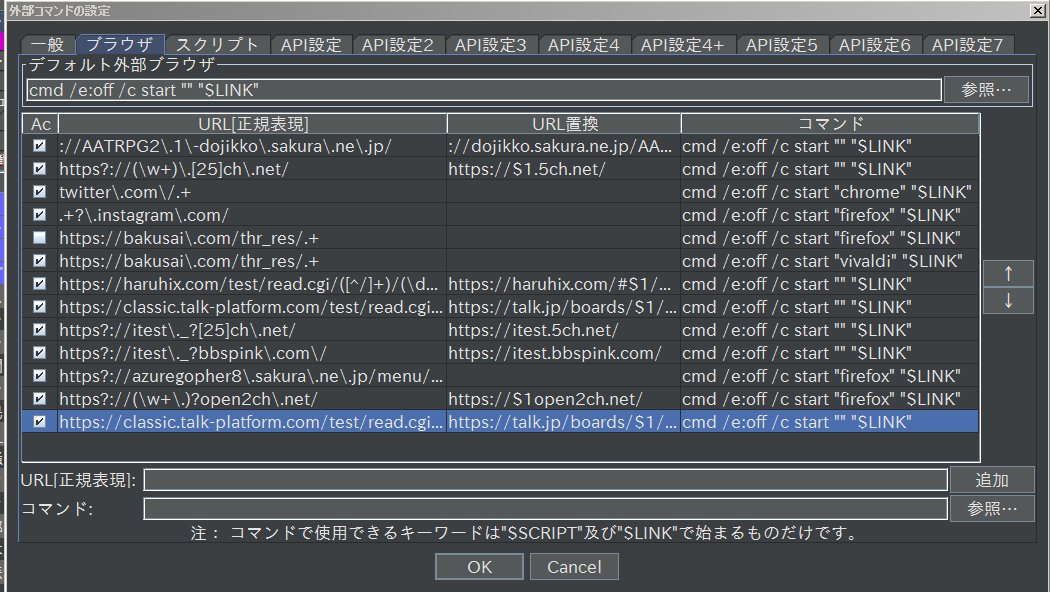Toggle checkbox for the twitter\.com row
Viewport: 1050px width, 592px height.
[40, 192]
